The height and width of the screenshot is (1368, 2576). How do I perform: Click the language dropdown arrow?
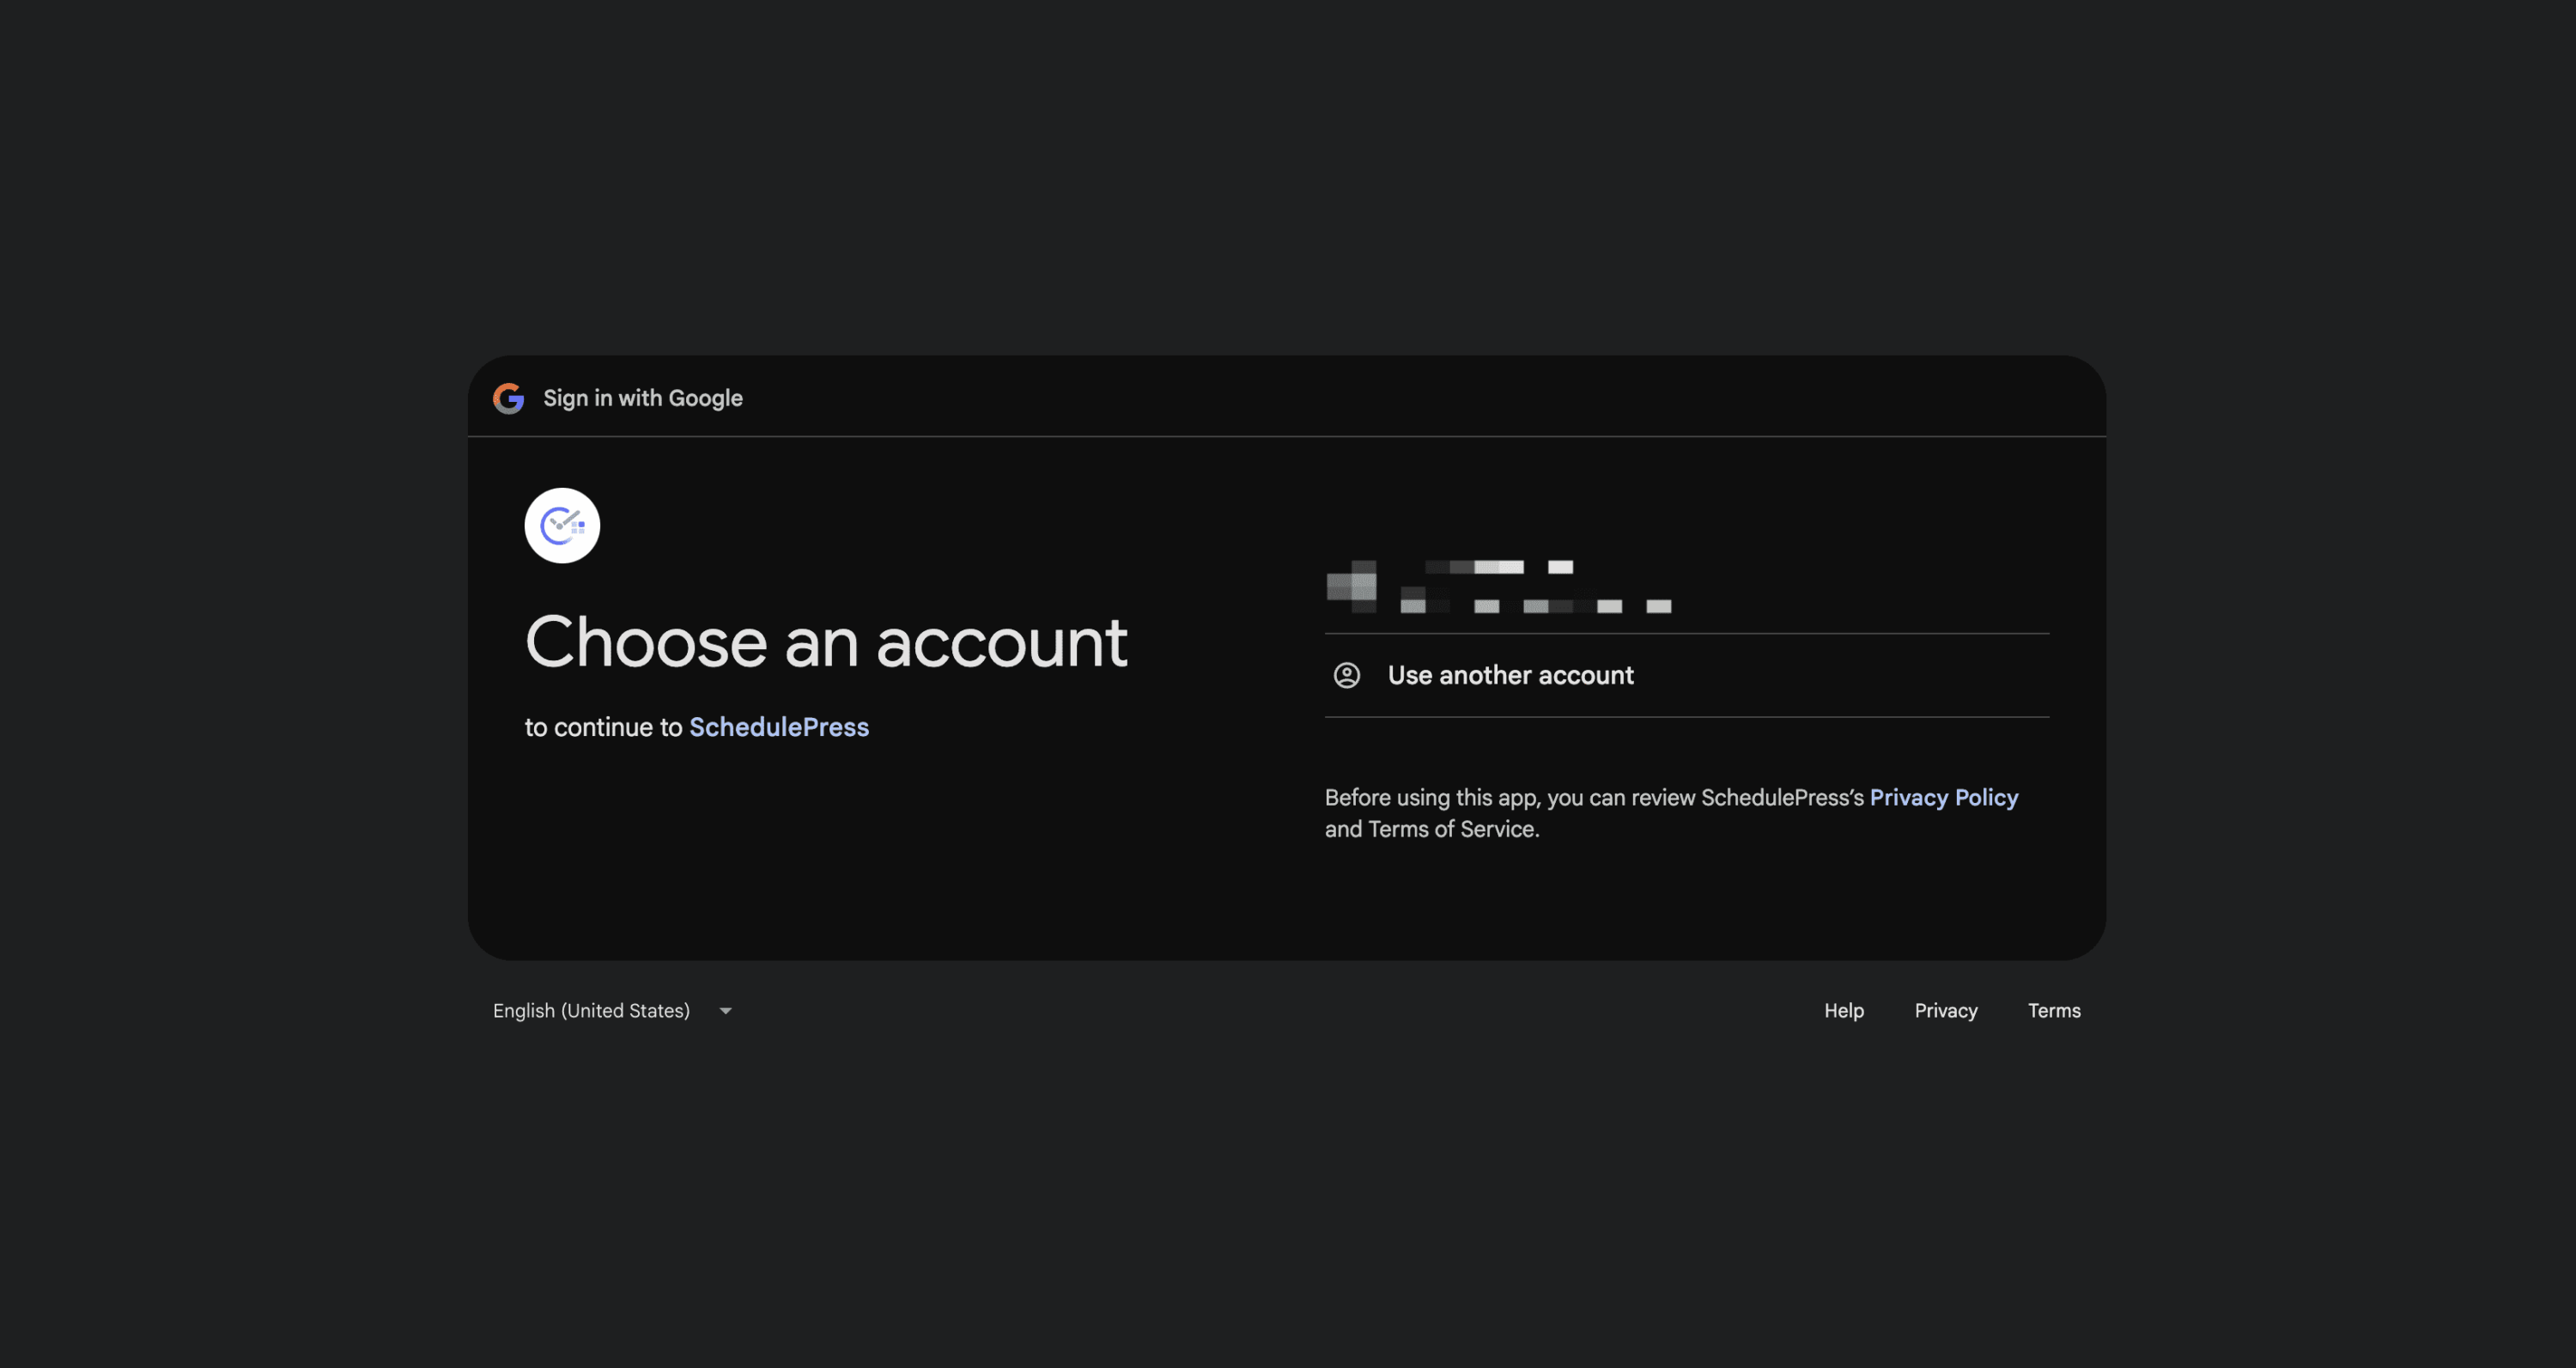(x=726, y=1011)
